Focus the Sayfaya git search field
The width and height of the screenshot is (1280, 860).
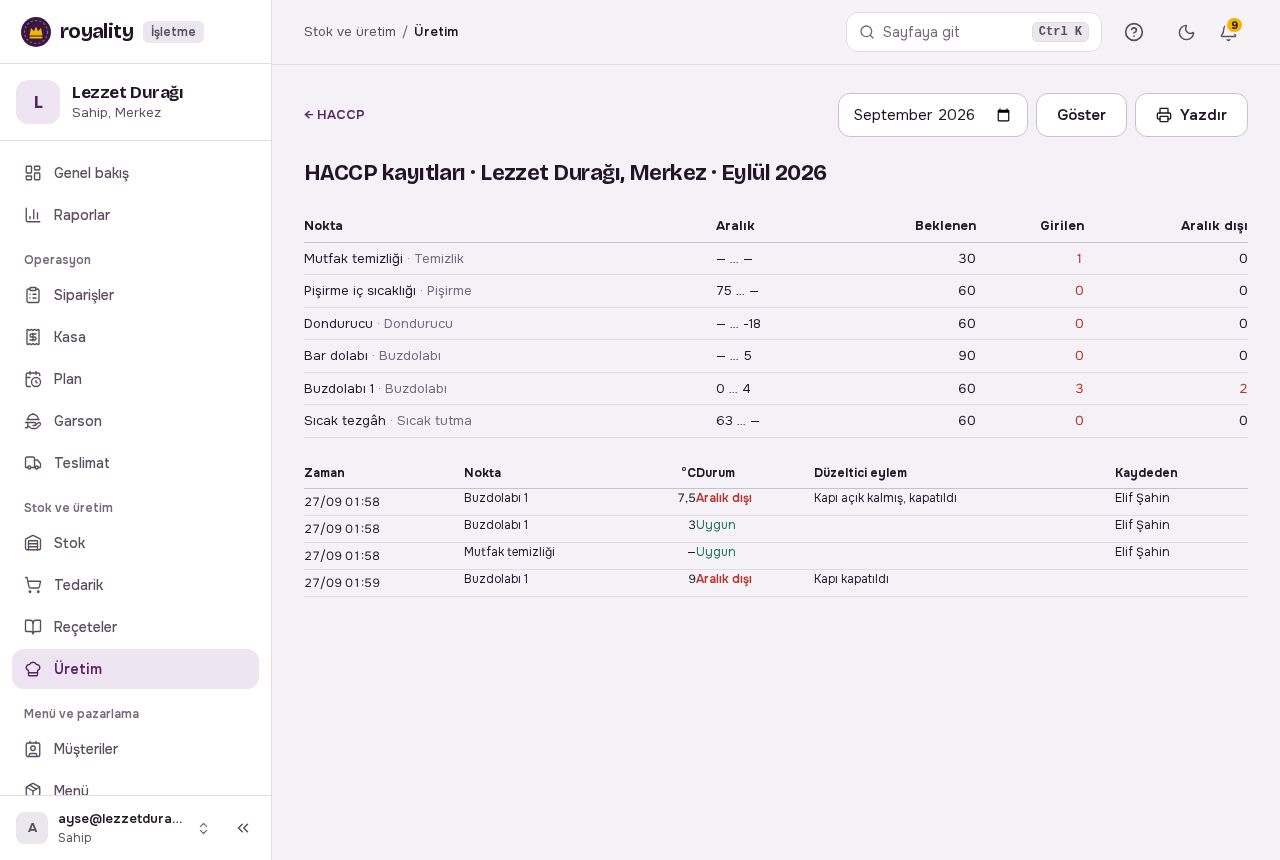(974, 32)
